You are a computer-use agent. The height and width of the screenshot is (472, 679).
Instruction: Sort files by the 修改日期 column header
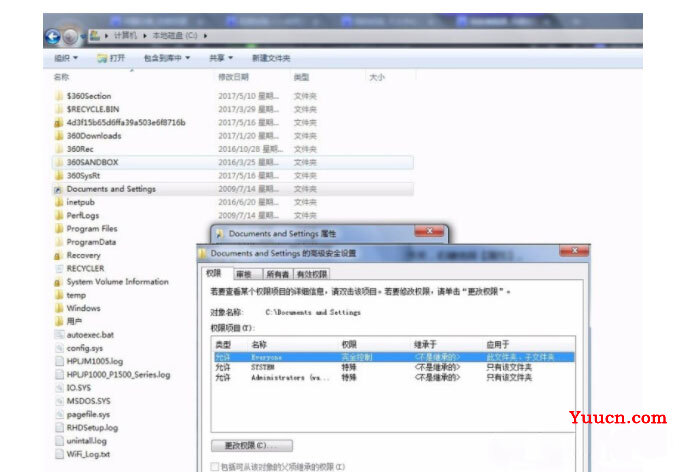(x=233, y=77)
